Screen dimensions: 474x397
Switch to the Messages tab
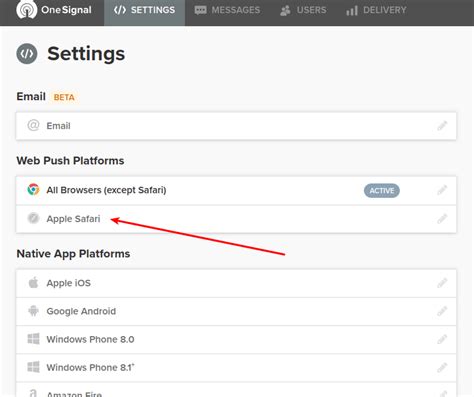click(x=227, y=10)
